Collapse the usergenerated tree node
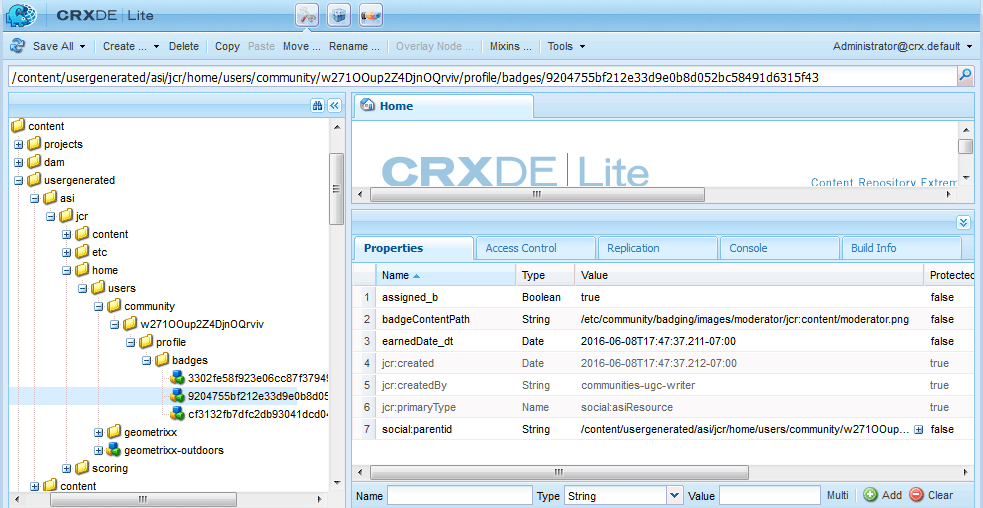 (19, 180)
